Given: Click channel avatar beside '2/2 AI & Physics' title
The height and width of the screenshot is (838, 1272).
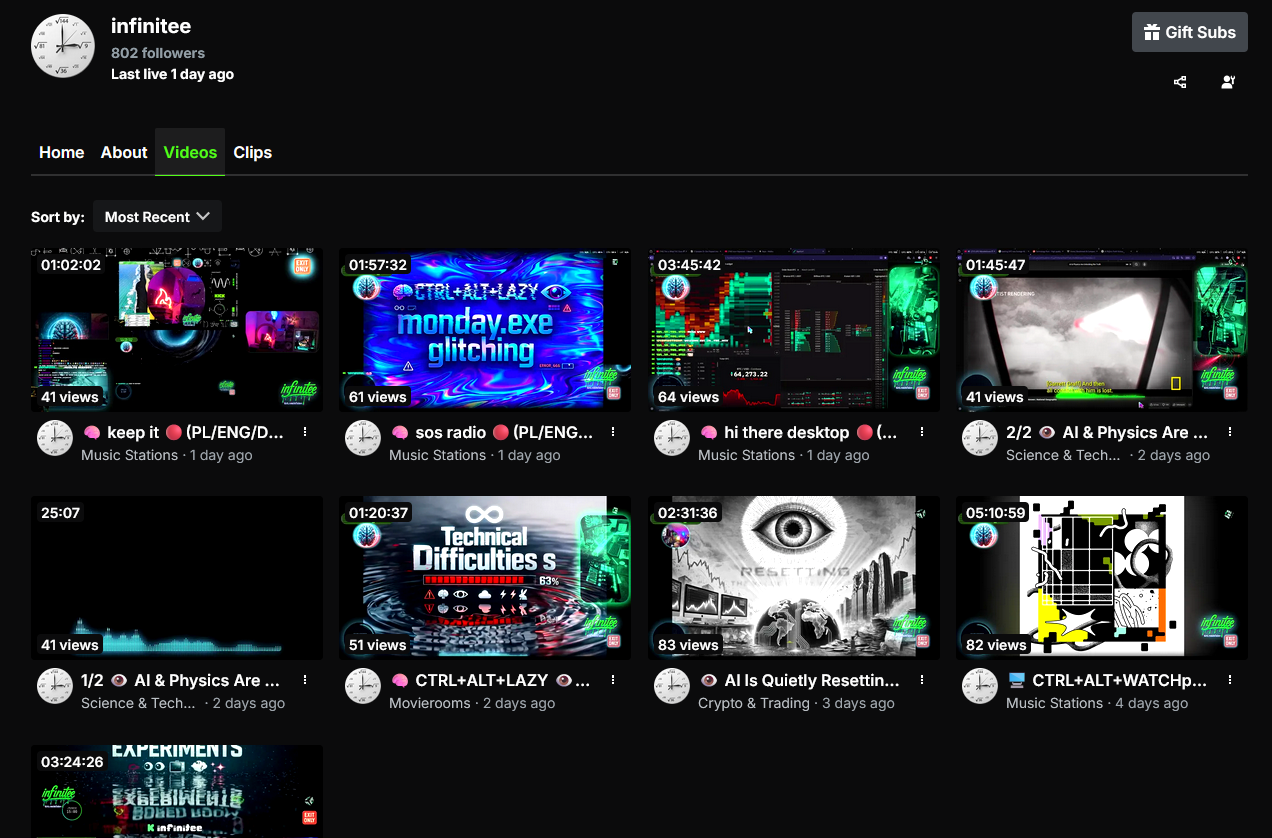Looking at the screenshot, I should (x=980, y=438).
